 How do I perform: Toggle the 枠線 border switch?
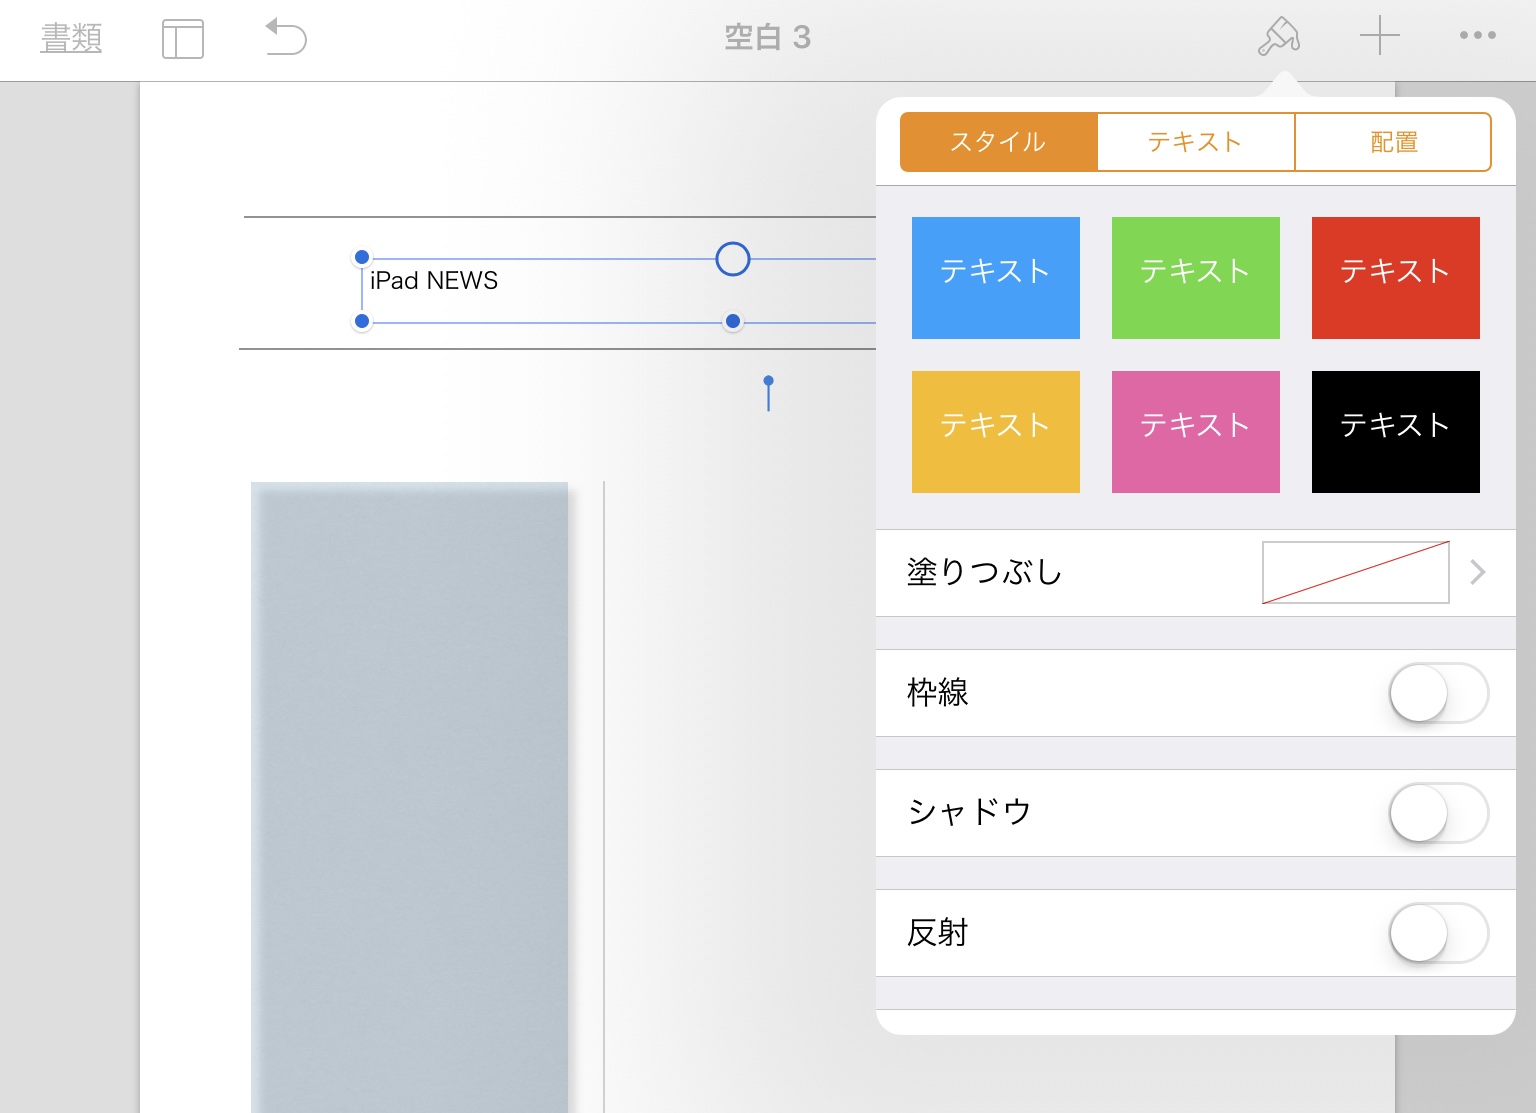[x=1439, y=693]
